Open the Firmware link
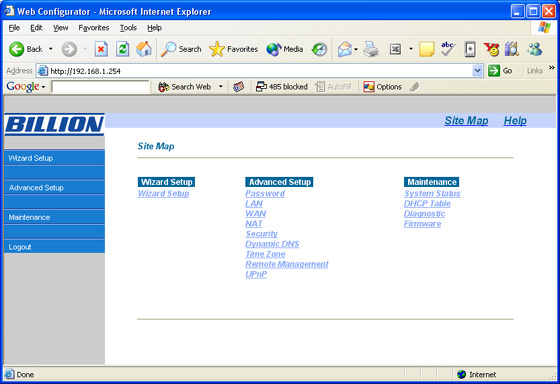Viewport: 560px width, 384px height. [422, 224]
